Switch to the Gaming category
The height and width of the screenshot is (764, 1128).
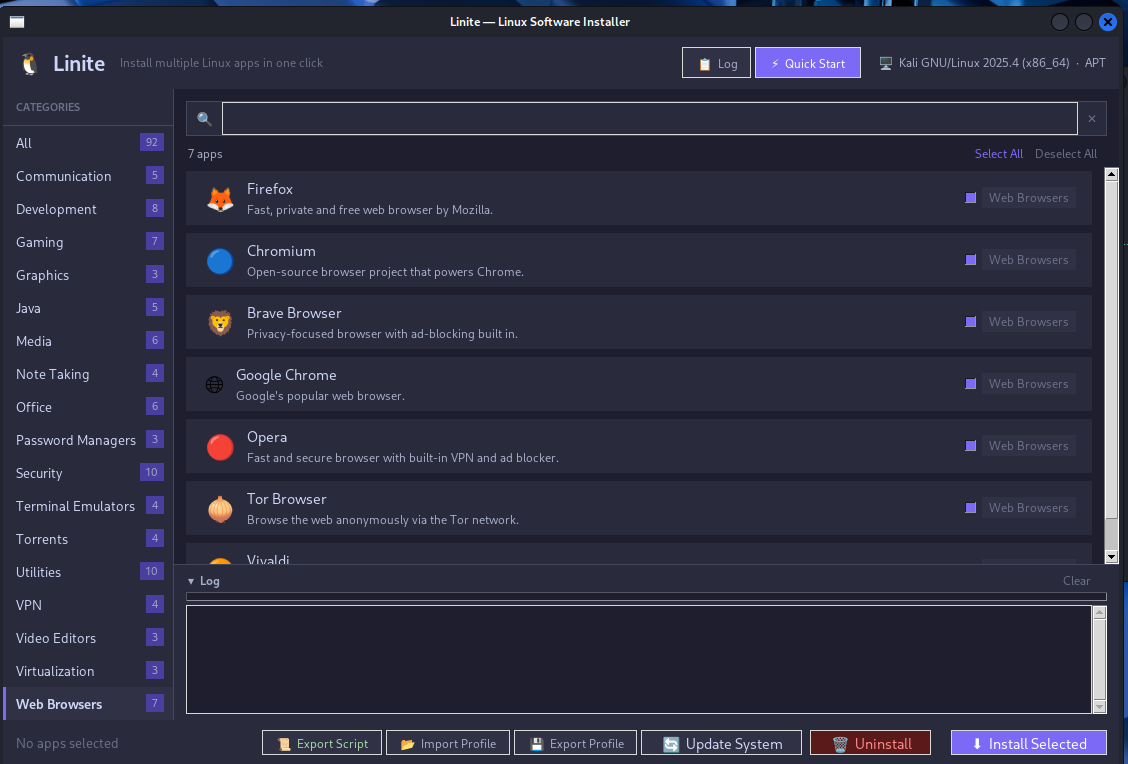point(88,242)
